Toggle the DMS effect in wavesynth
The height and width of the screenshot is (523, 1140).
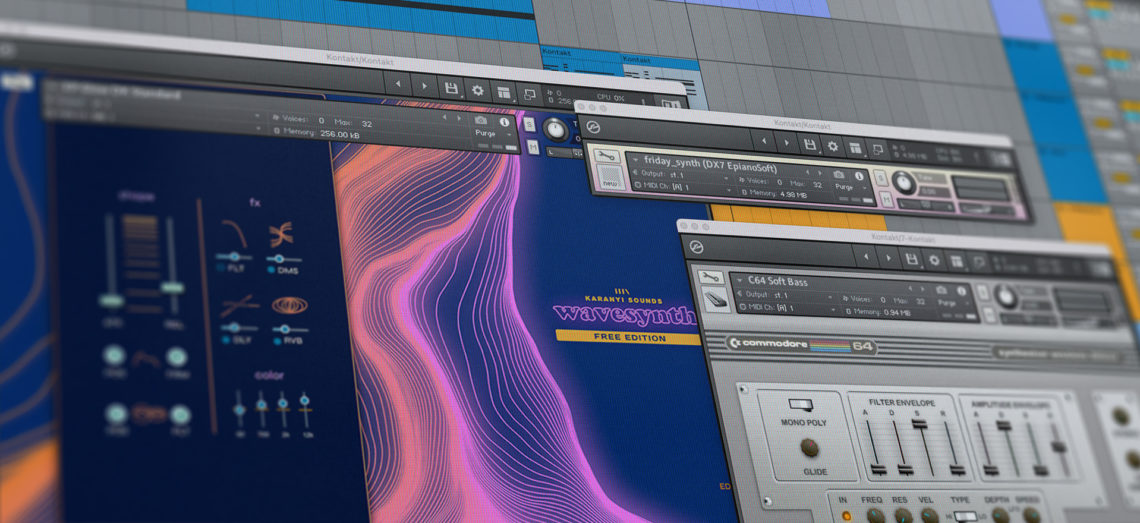271,270
